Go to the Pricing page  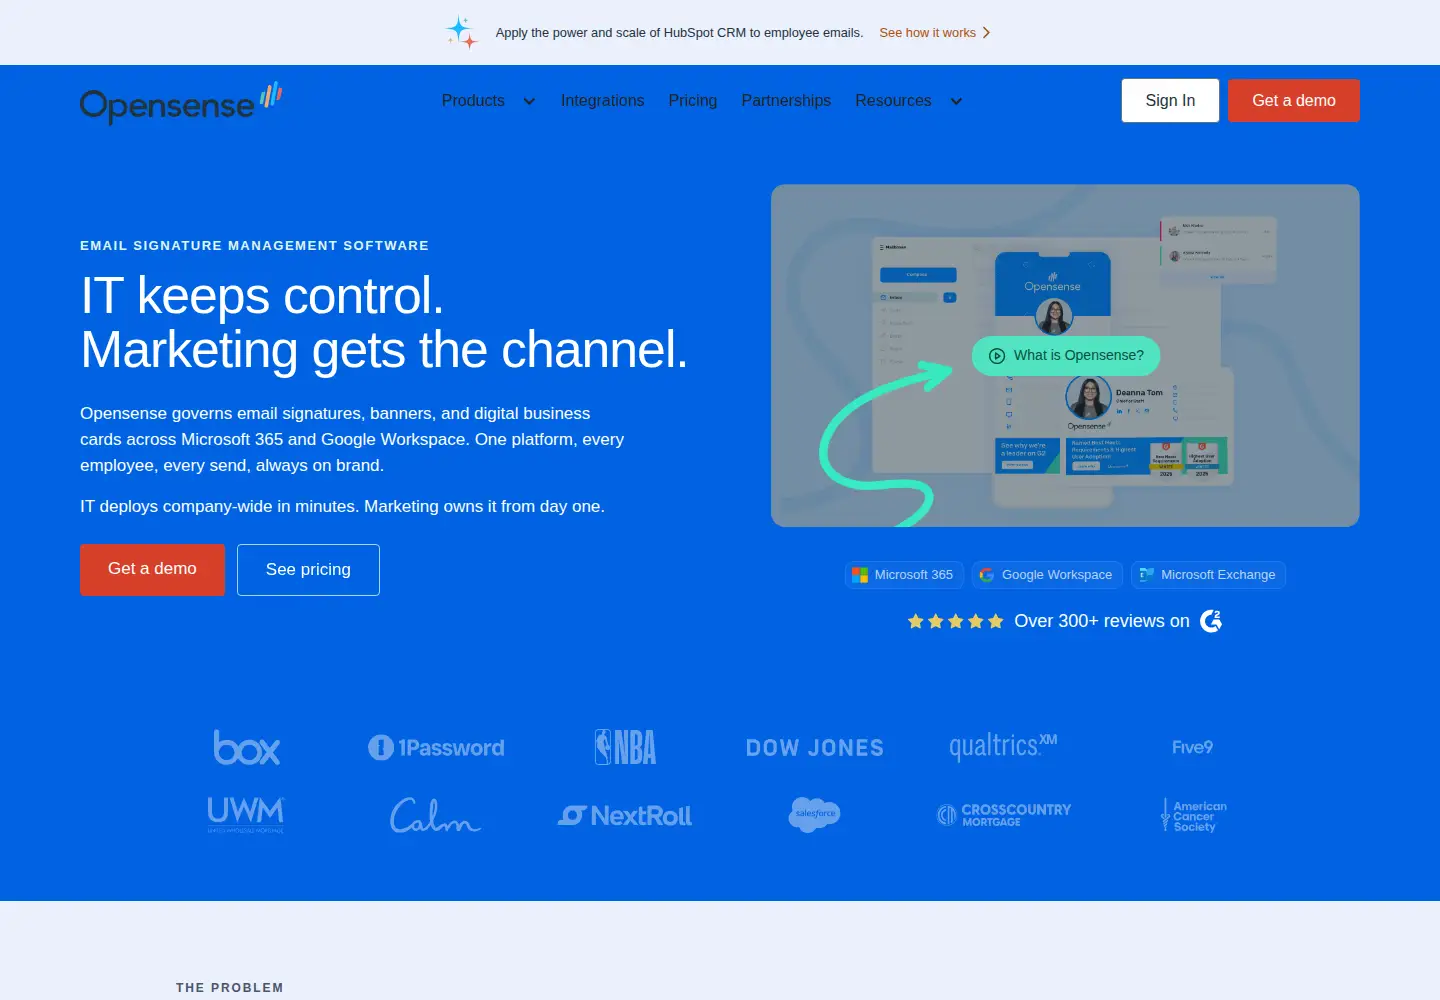[x=693, y=101]
